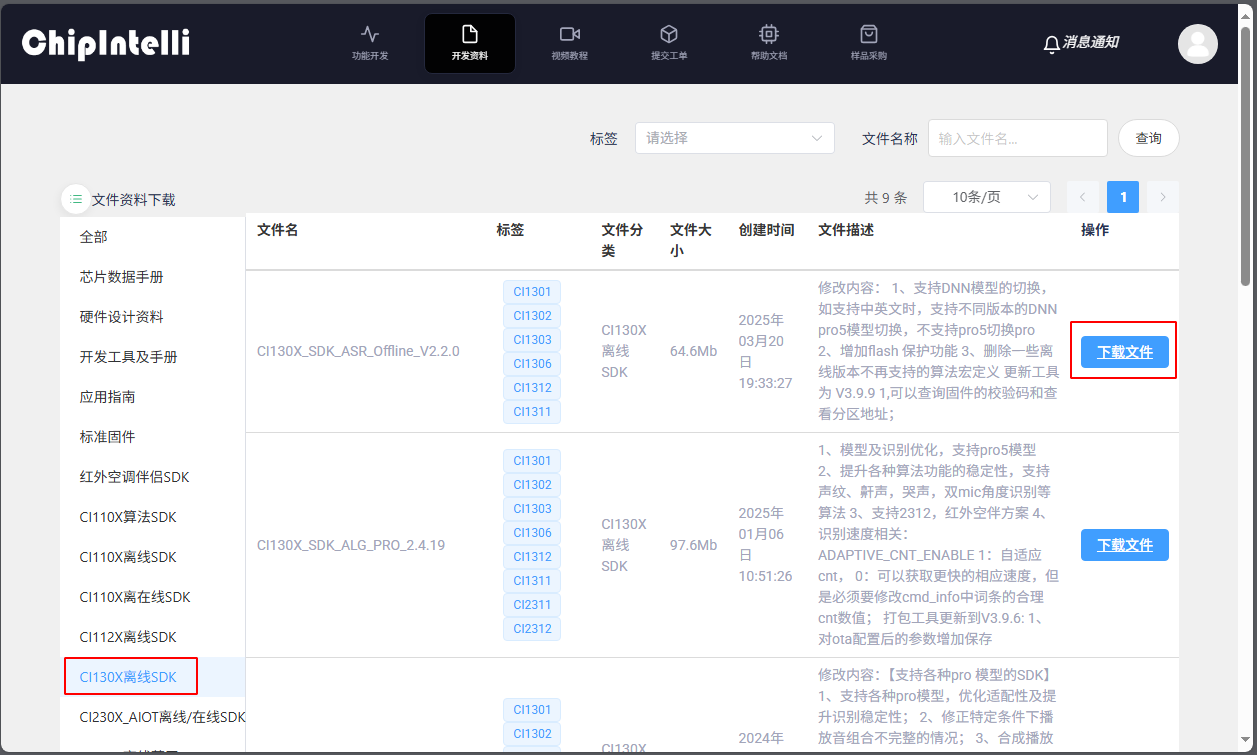Viewport: 1257px width, 755px height.
Task: Select CI112X离线SDK category
Action: (152, 637)
